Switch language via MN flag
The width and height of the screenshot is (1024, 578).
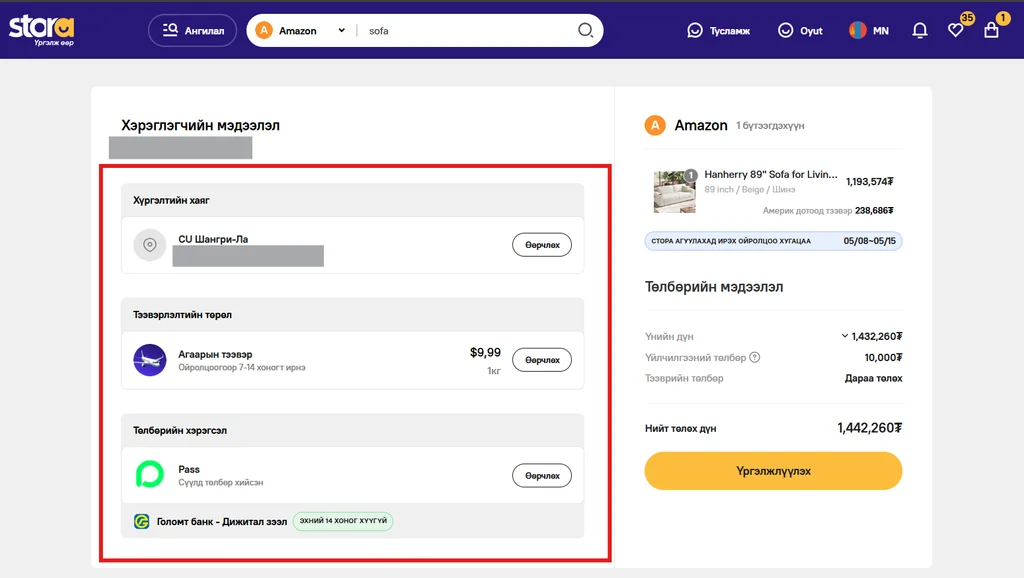[869, 31]
